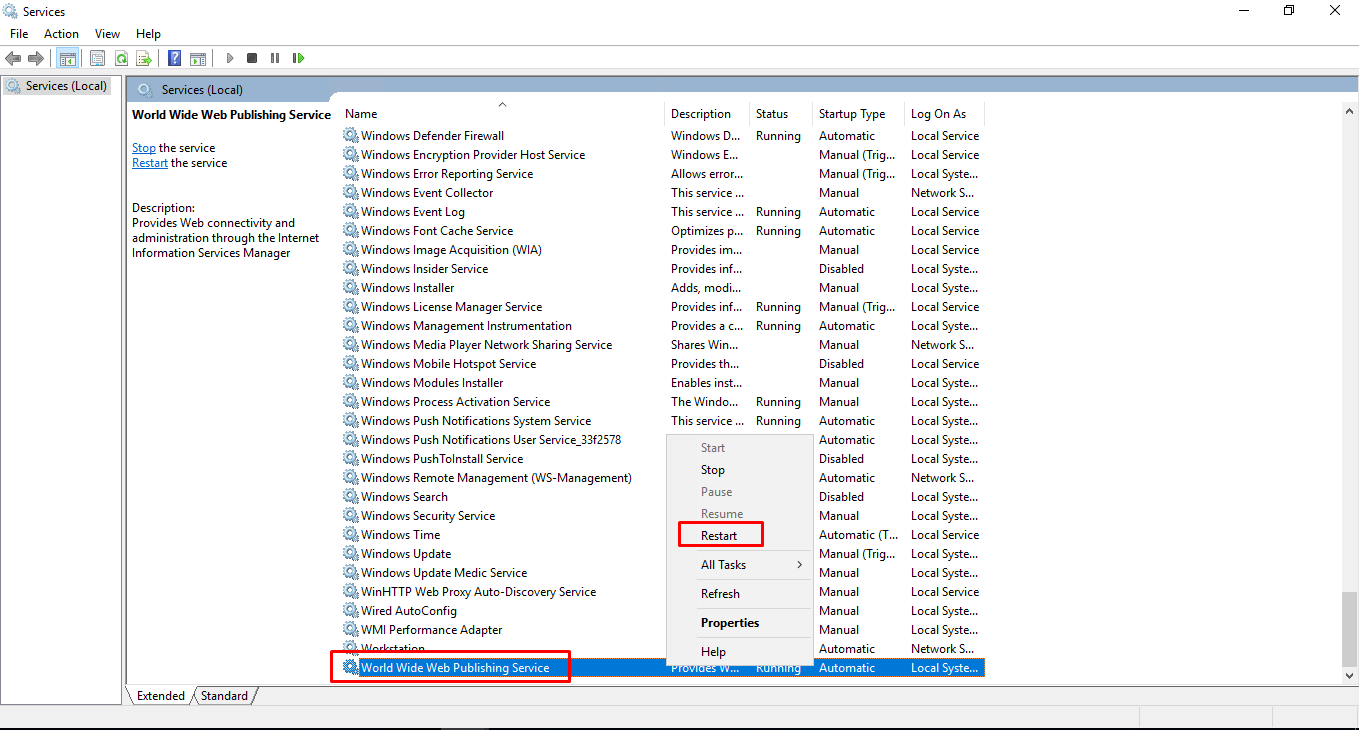This screenshot has height=730, width=1359.
Task: Click the green Refresh toolbar icon
Action: [121, 59]
